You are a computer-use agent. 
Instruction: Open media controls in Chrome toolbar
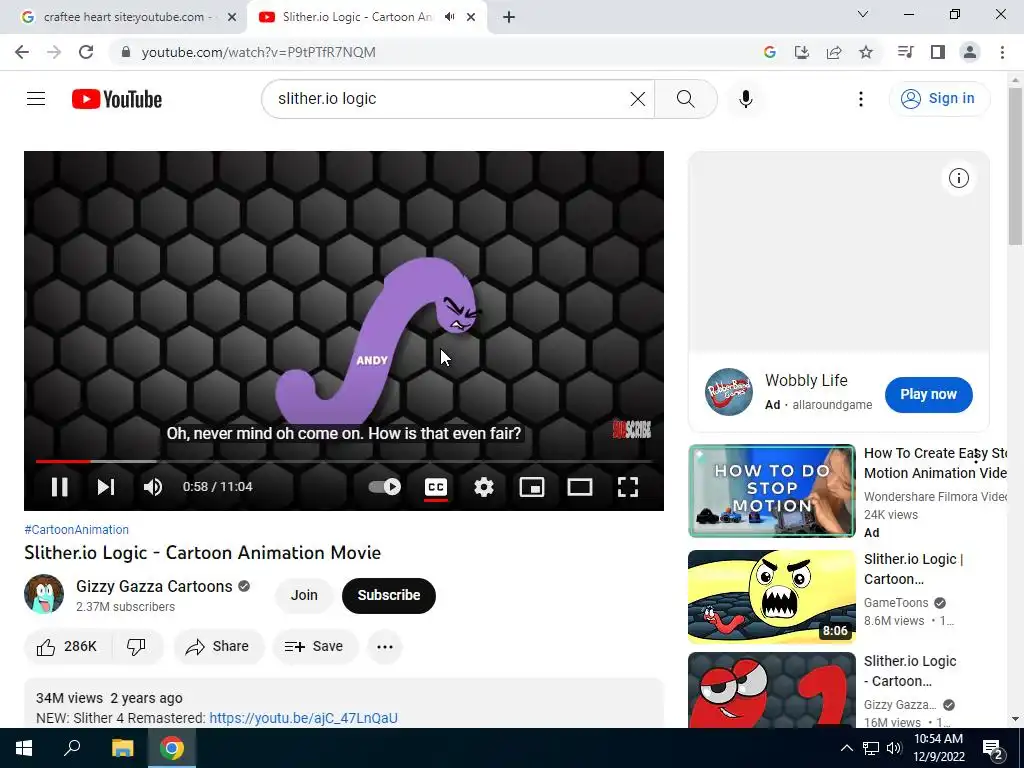[905, 52]
